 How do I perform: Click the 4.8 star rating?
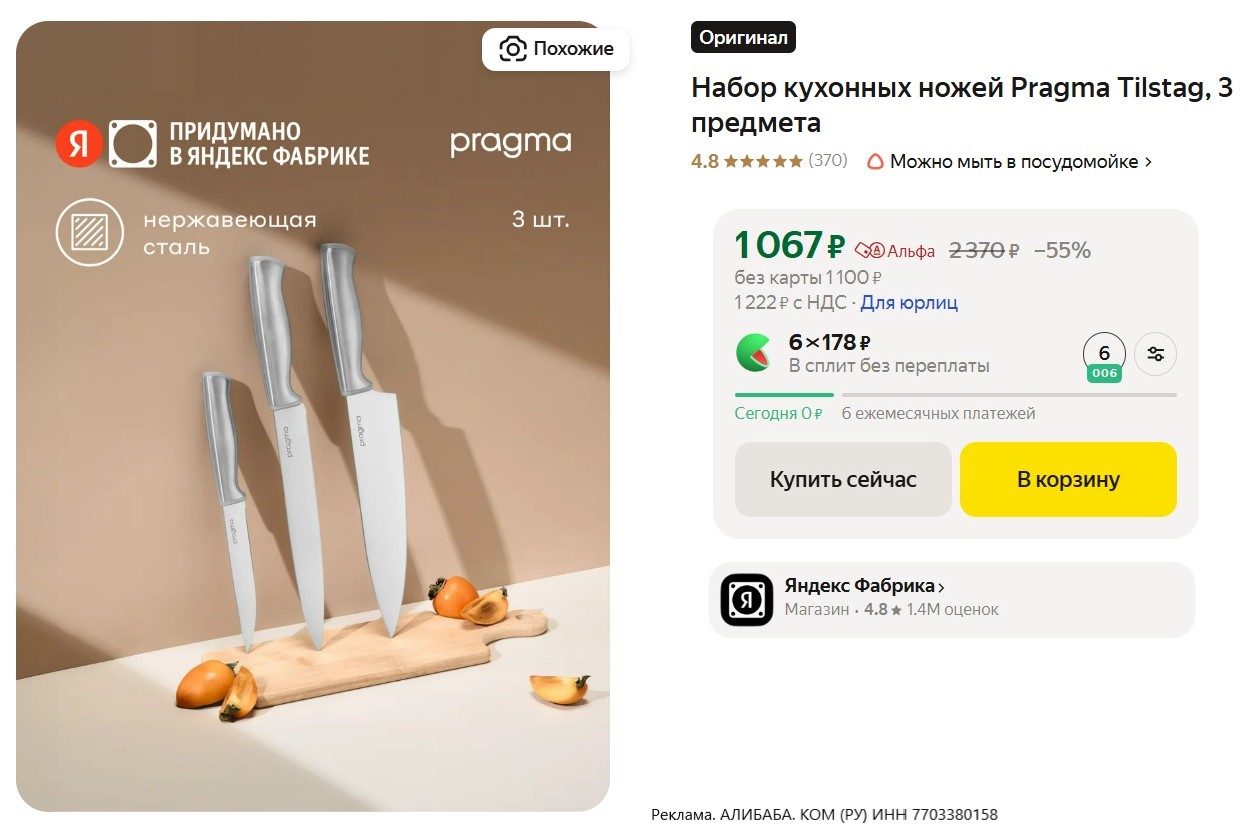(x=747, y=161)
